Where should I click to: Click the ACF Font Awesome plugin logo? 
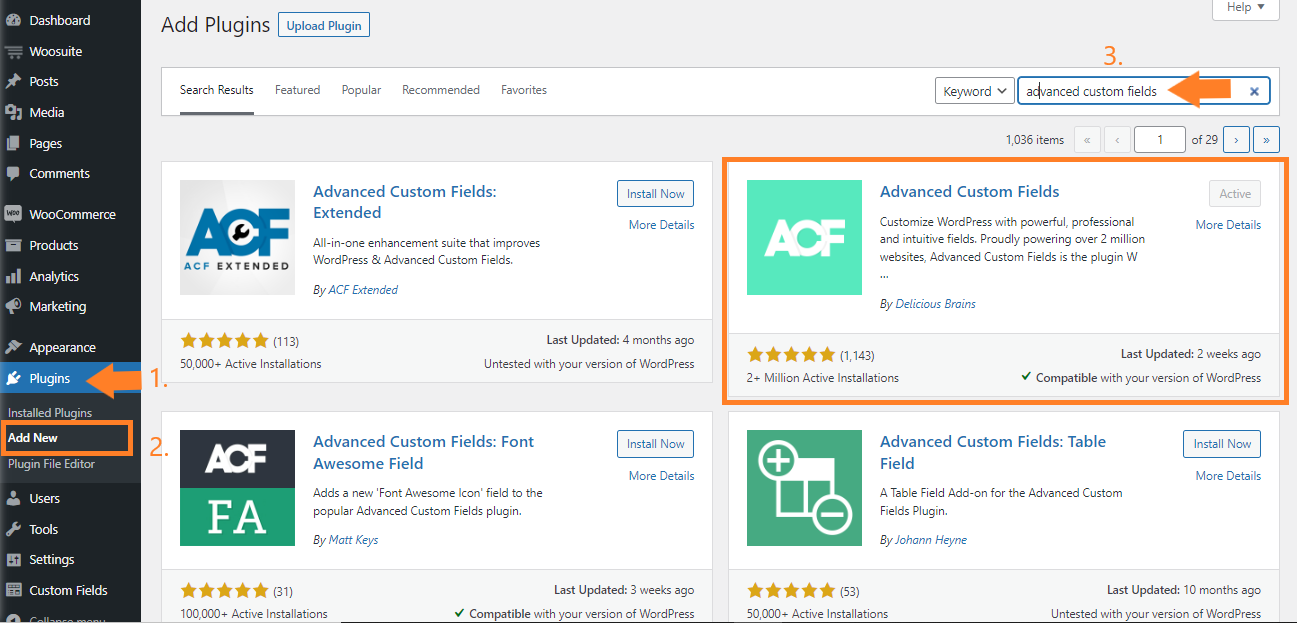coord(237,488)
